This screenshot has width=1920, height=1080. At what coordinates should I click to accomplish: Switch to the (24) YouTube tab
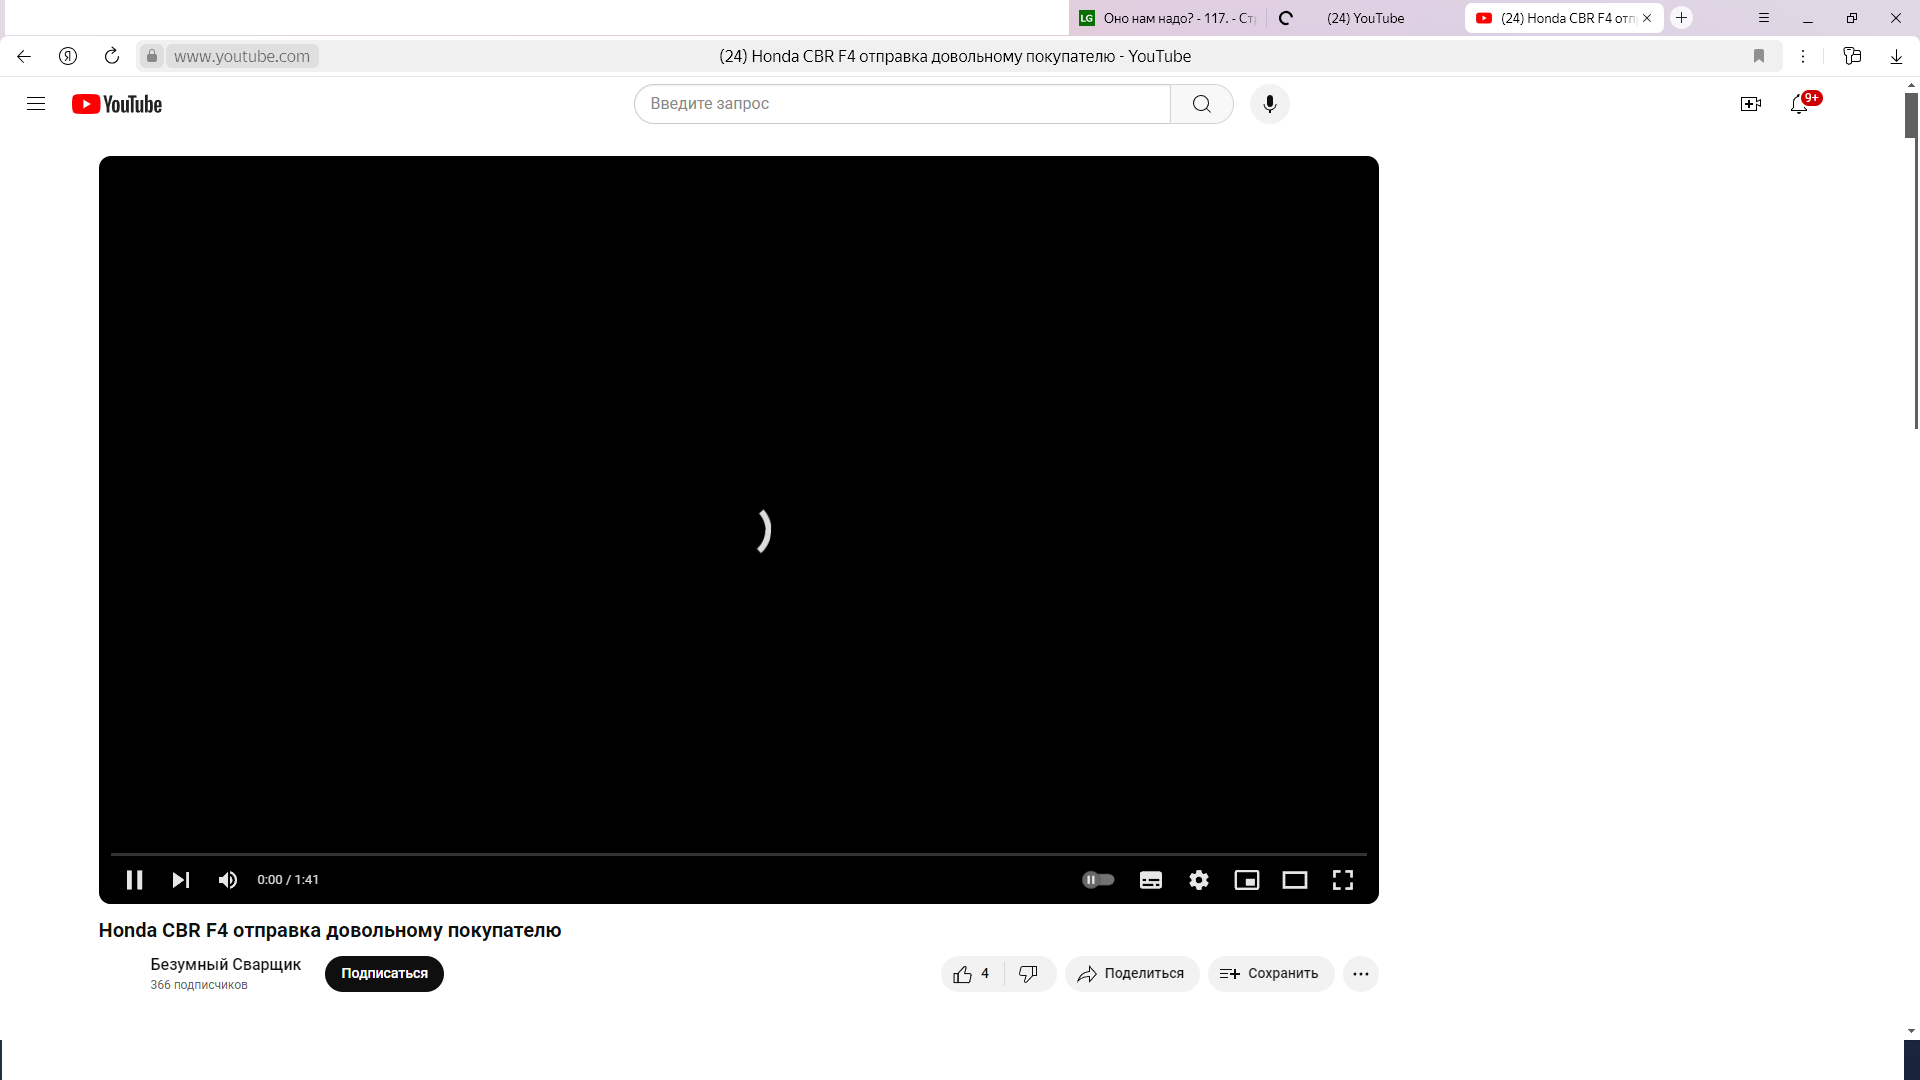(1365, 18)
